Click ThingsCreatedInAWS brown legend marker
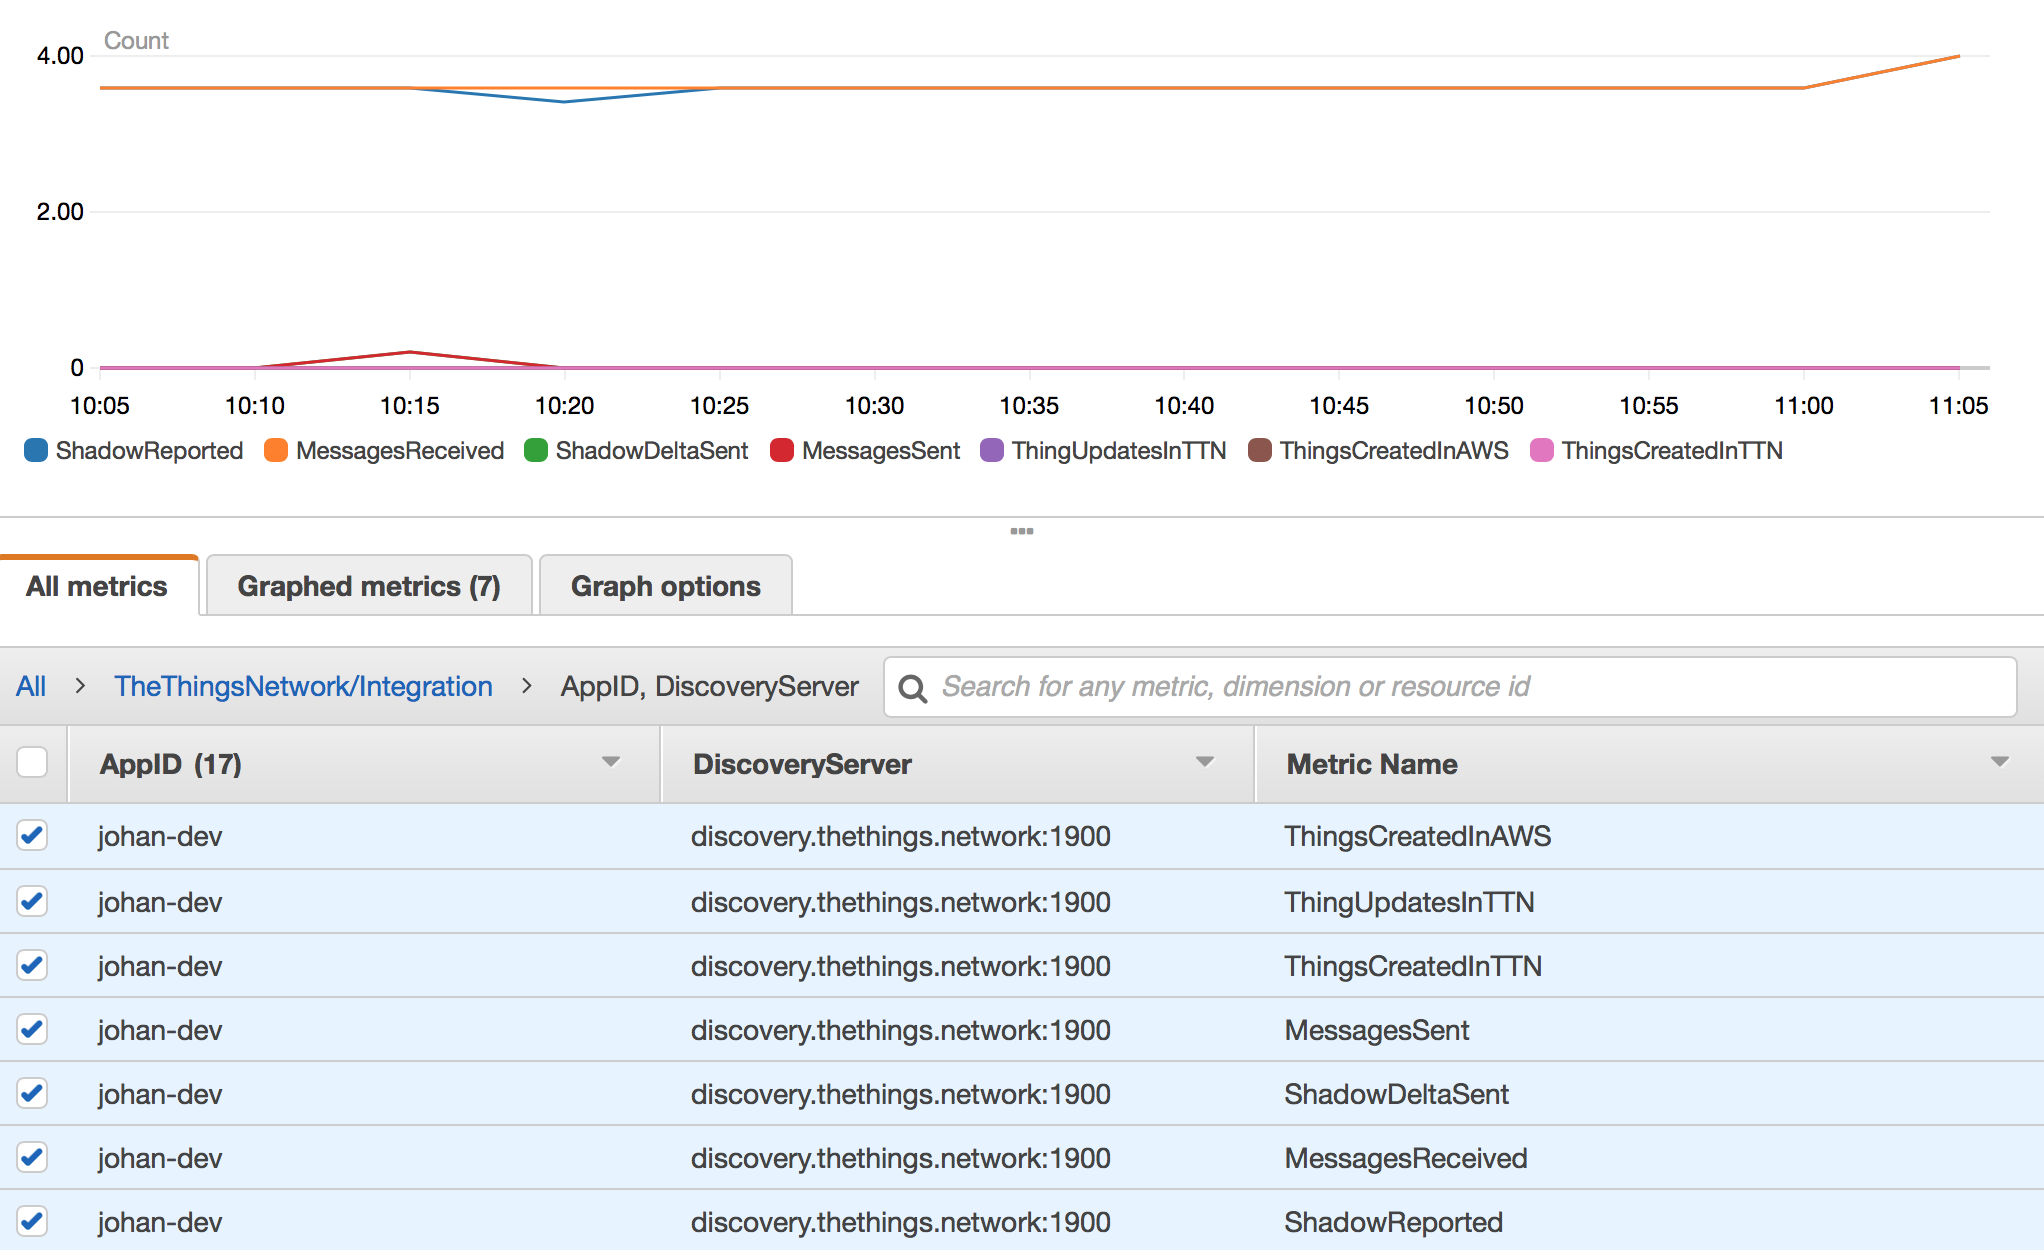This screenshot has height=1250, width=2044. (1260, 450)
